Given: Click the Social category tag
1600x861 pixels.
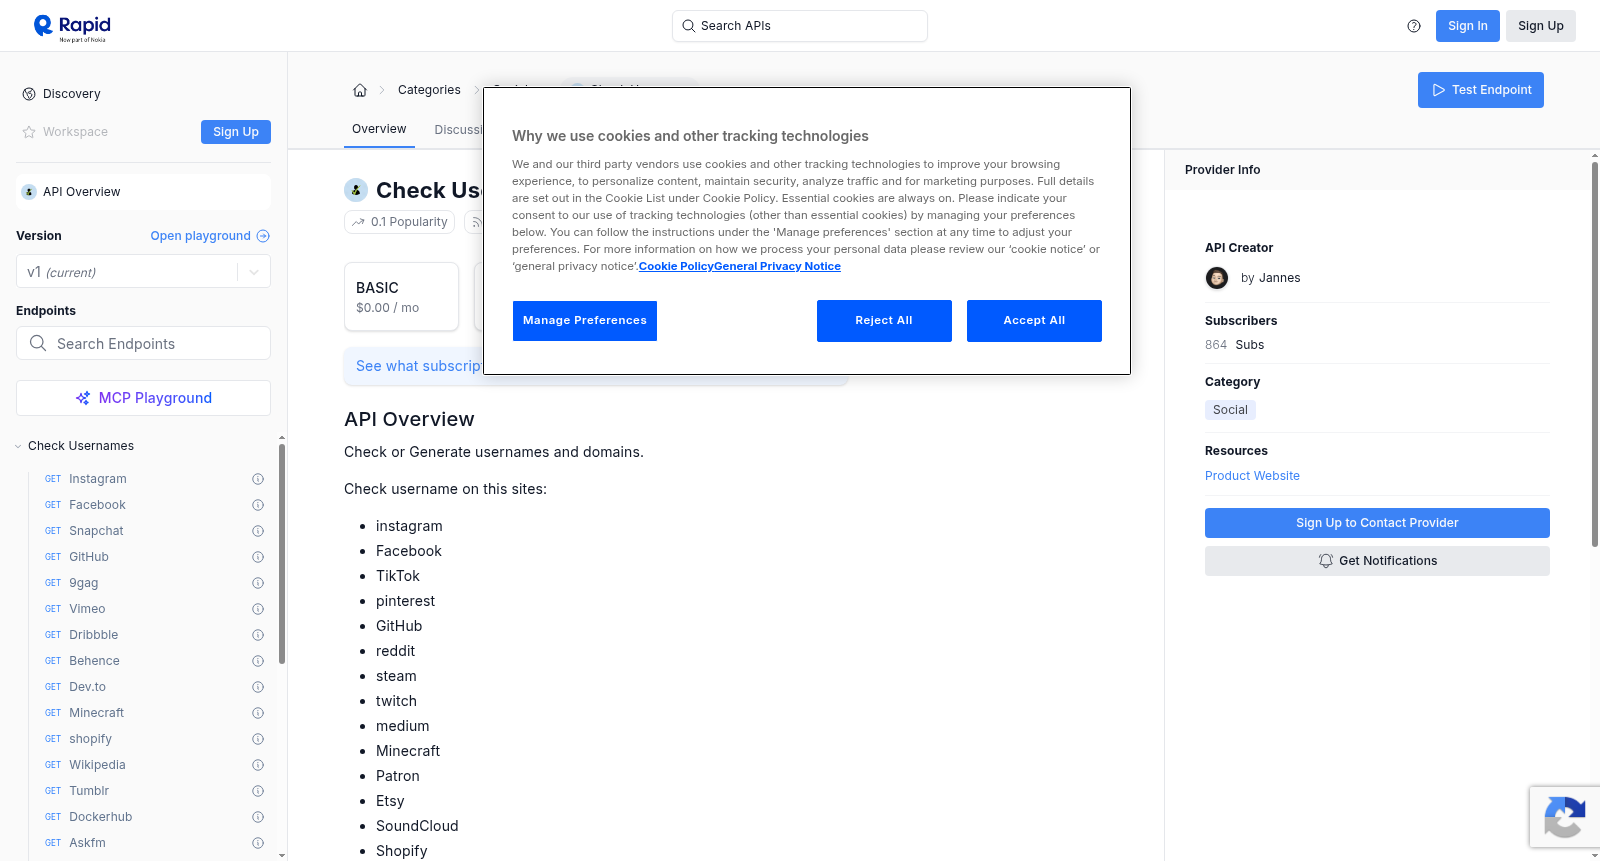Looking at the screenshot, I should coord(1230,410).
